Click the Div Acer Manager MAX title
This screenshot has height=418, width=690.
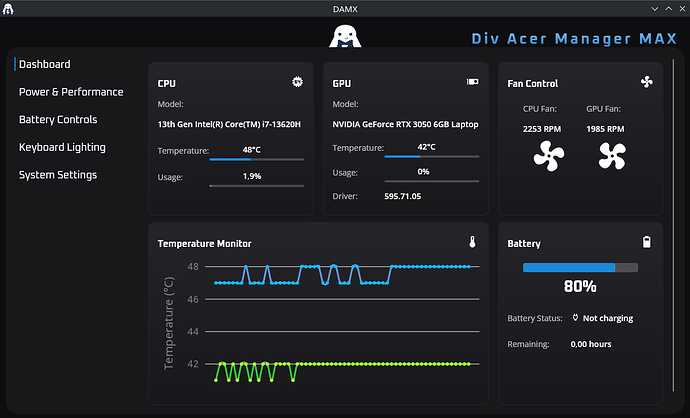pyautogui.click(x=574, y=39)
